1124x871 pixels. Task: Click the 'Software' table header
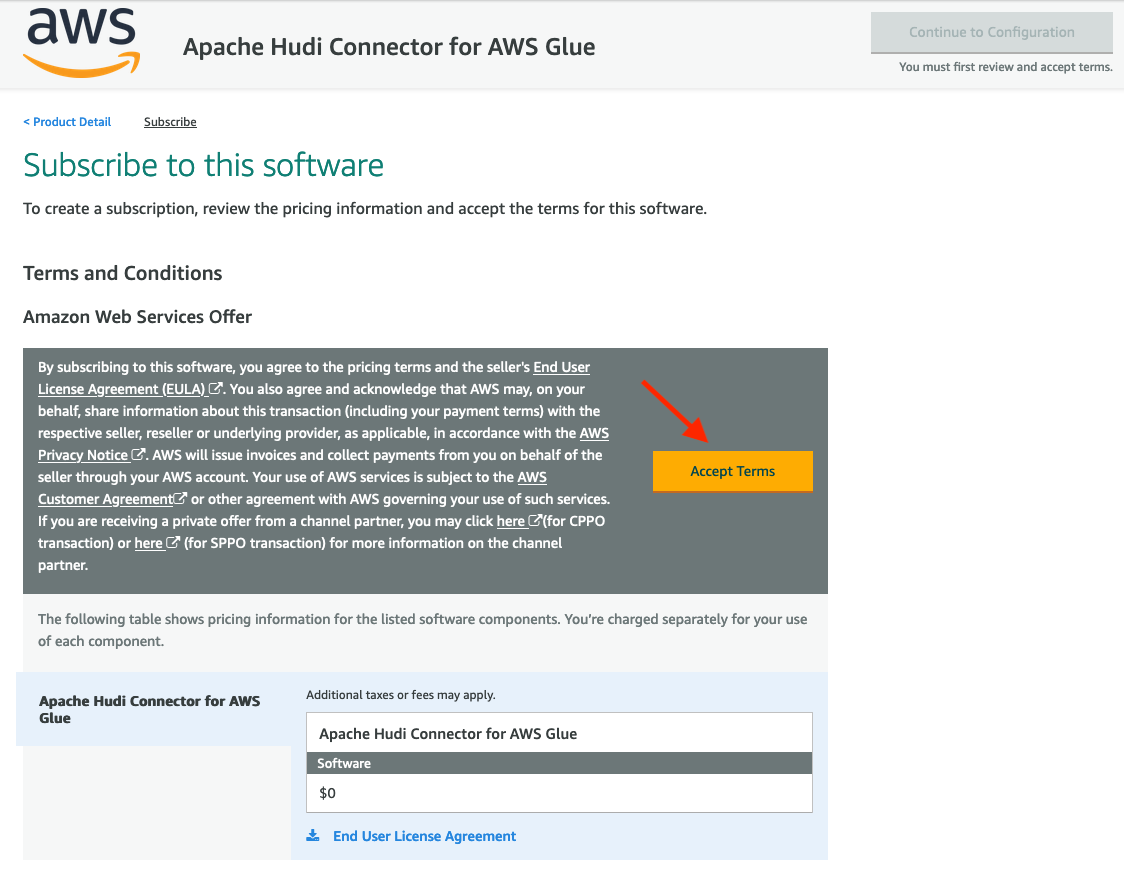coord(559,763)
